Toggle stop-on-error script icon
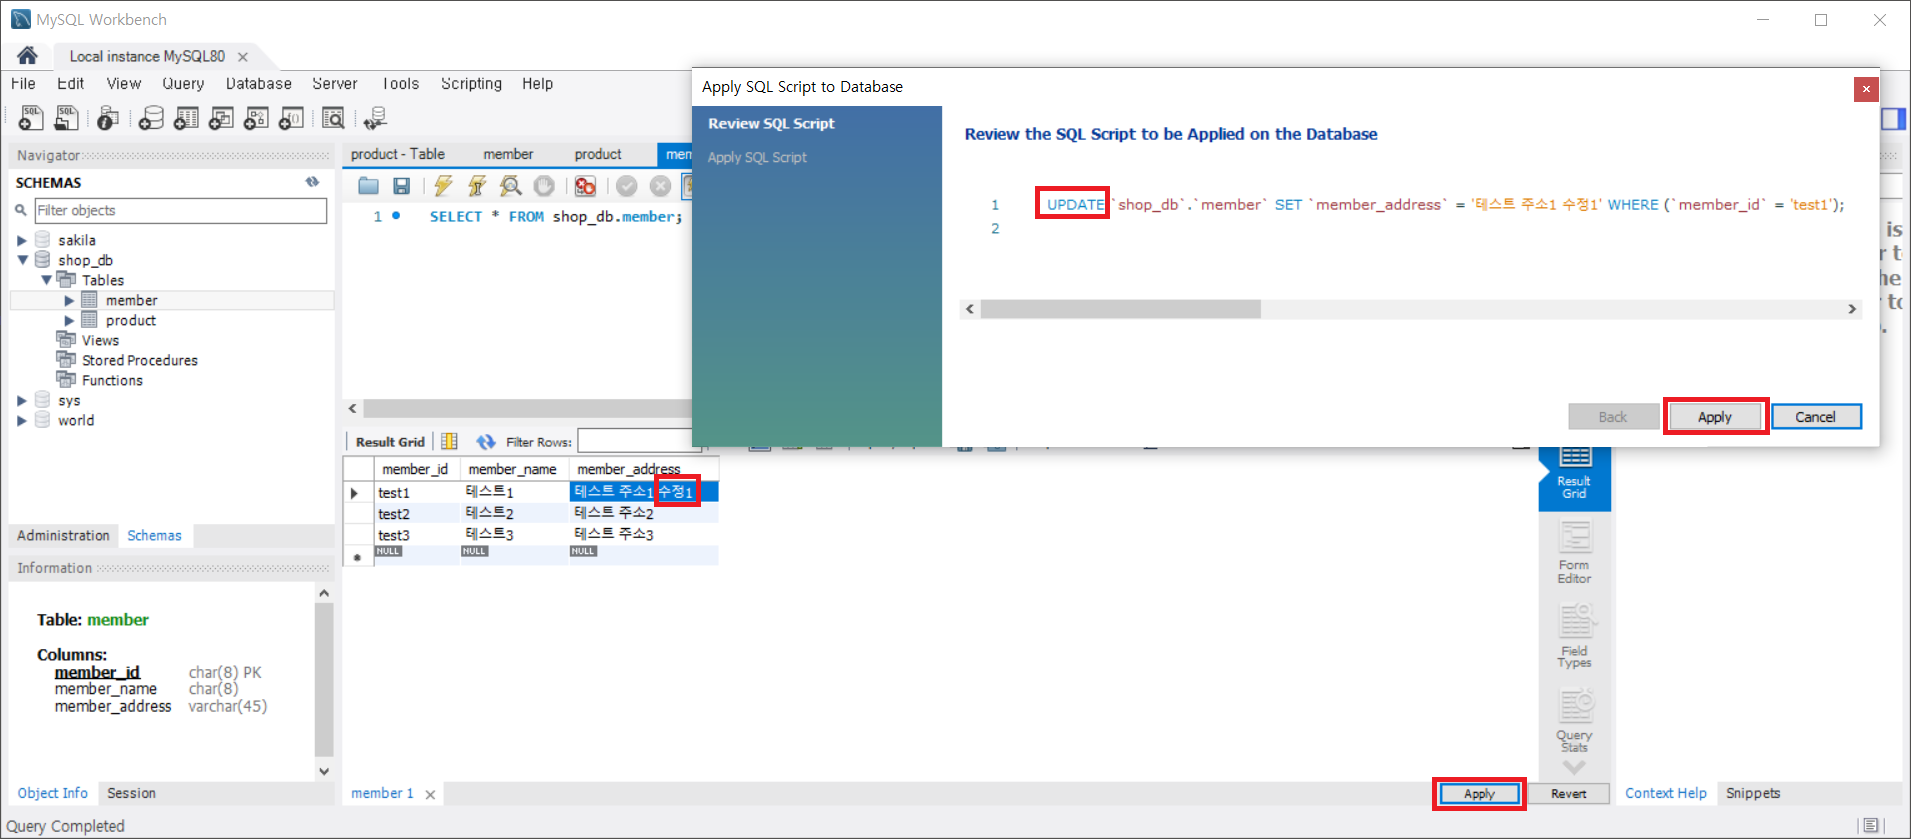The image size is (1911, 839). tap(585, 185)
